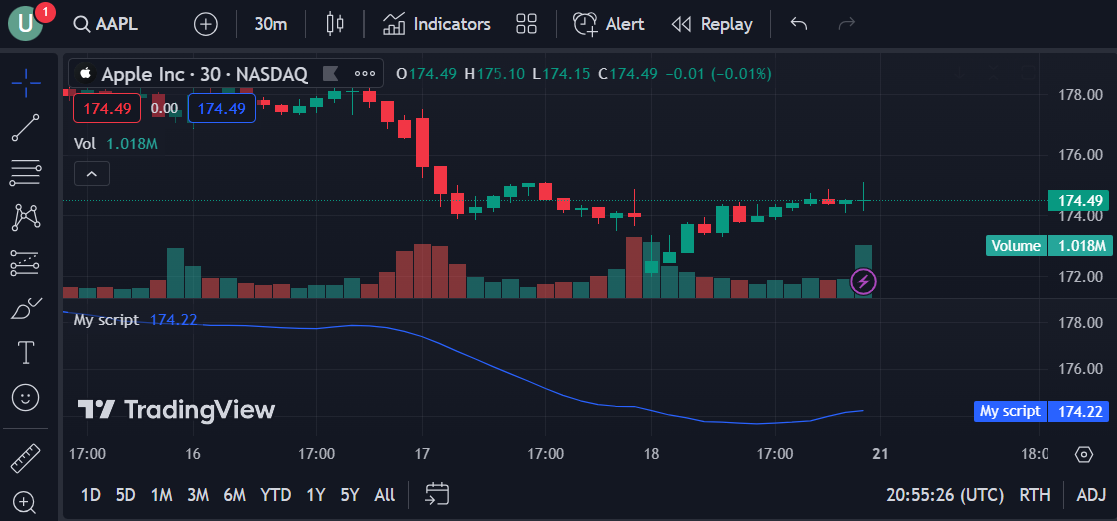Set range to 3M
This screenshot has width=1117, height=521.
tap(198, 495)
